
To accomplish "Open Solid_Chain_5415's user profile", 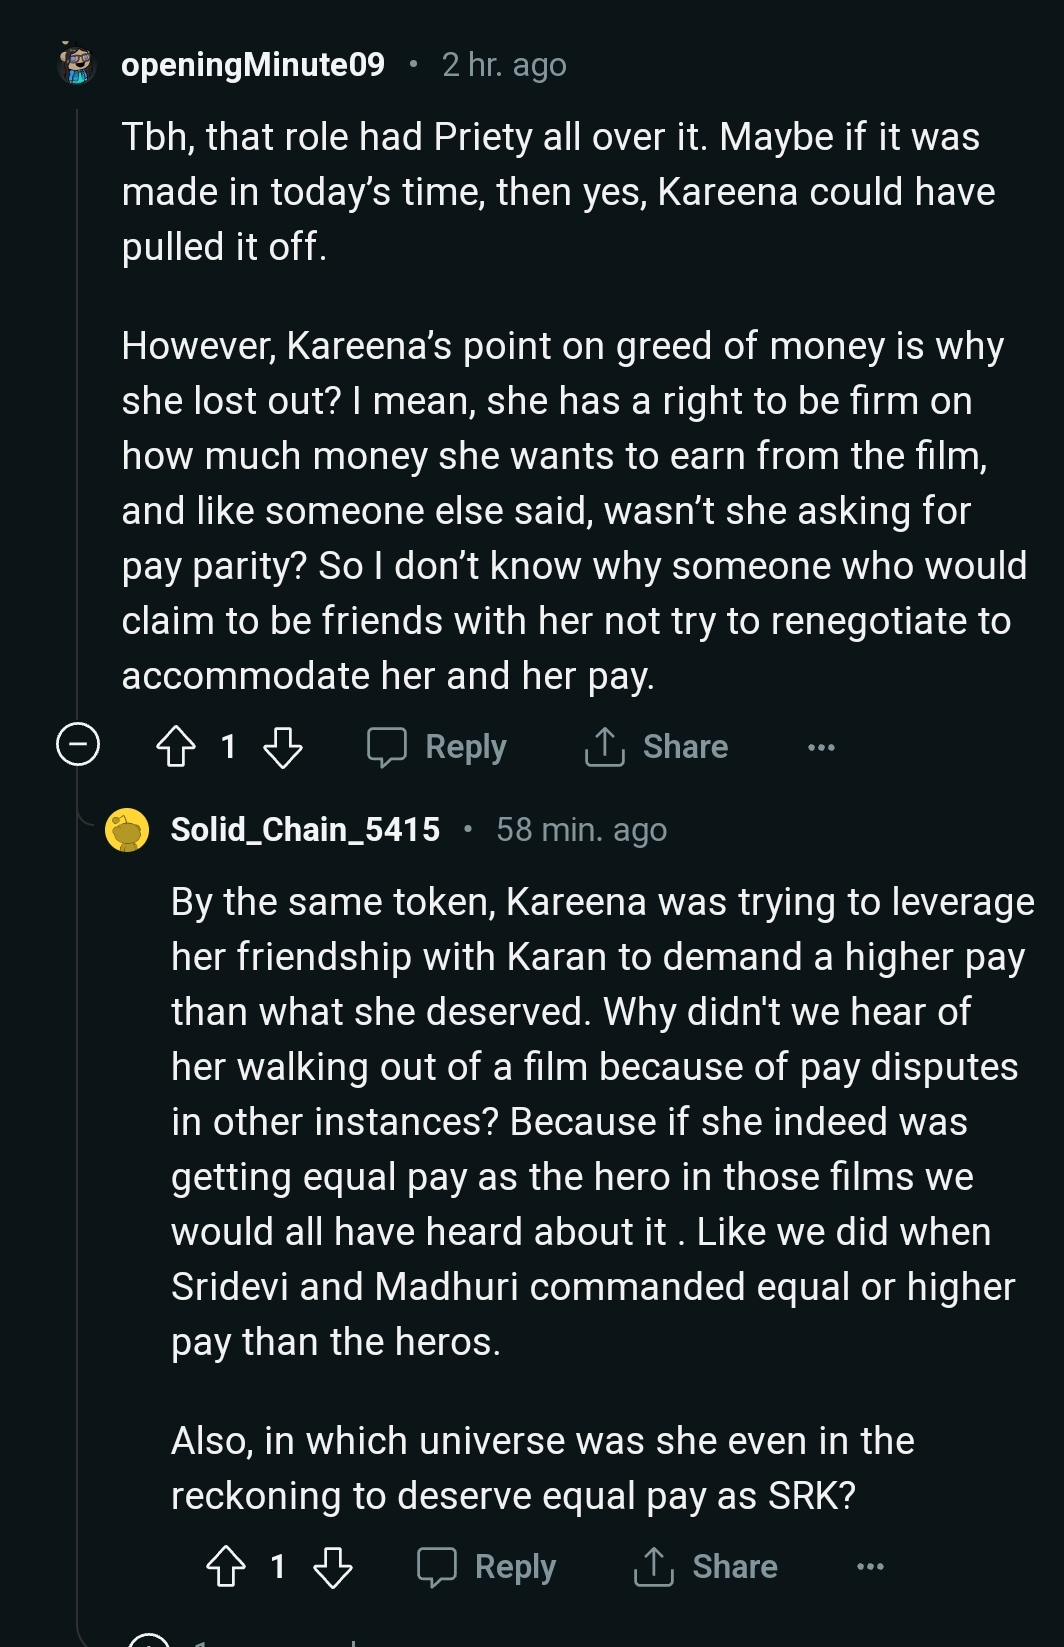I will click(x=305, y=829).
